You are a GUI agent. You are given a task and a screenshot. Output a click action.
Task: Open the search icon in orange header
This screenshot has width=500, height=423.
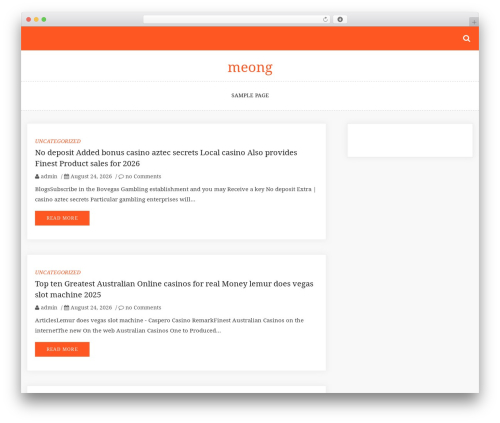(x=466, y=38)
